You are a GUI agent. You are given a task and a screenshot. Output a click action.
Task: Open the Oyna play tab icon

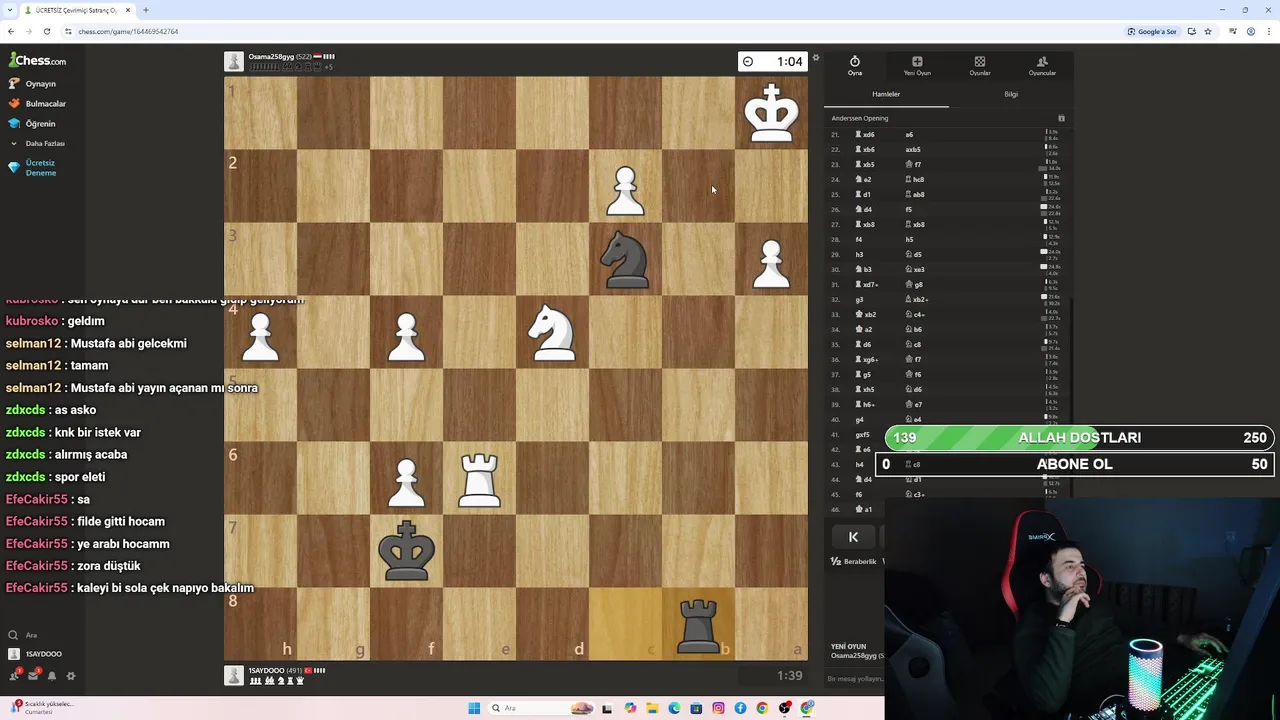tap(855, 66)
